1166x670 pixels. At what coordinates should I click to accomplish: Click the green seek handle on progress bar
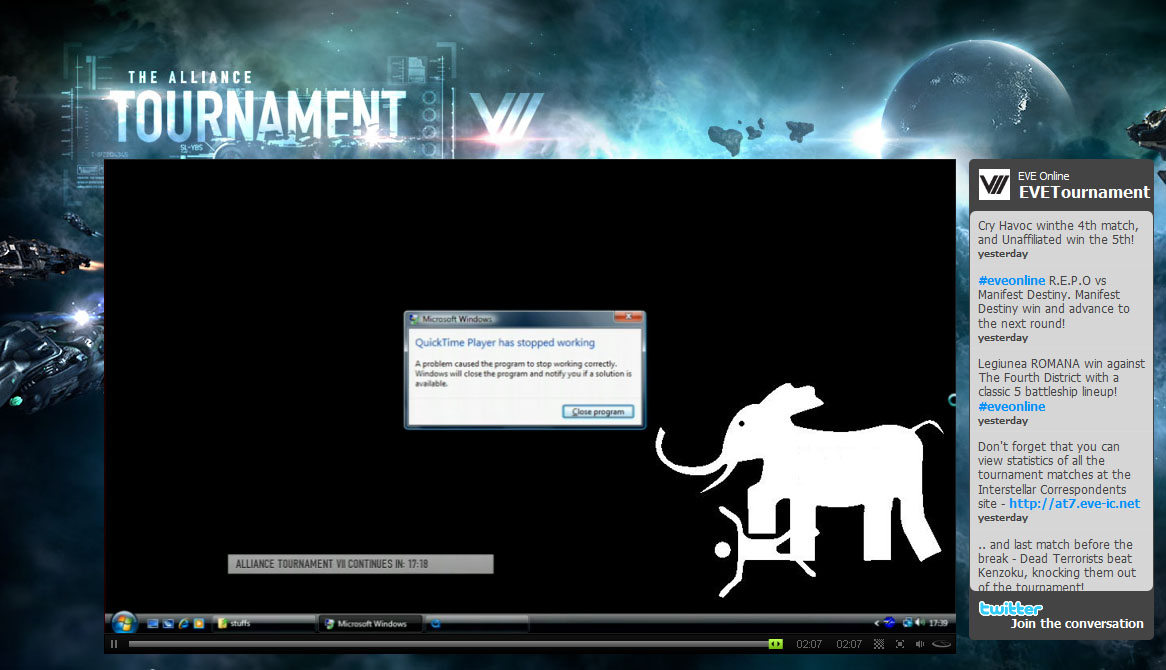[776, 644]
